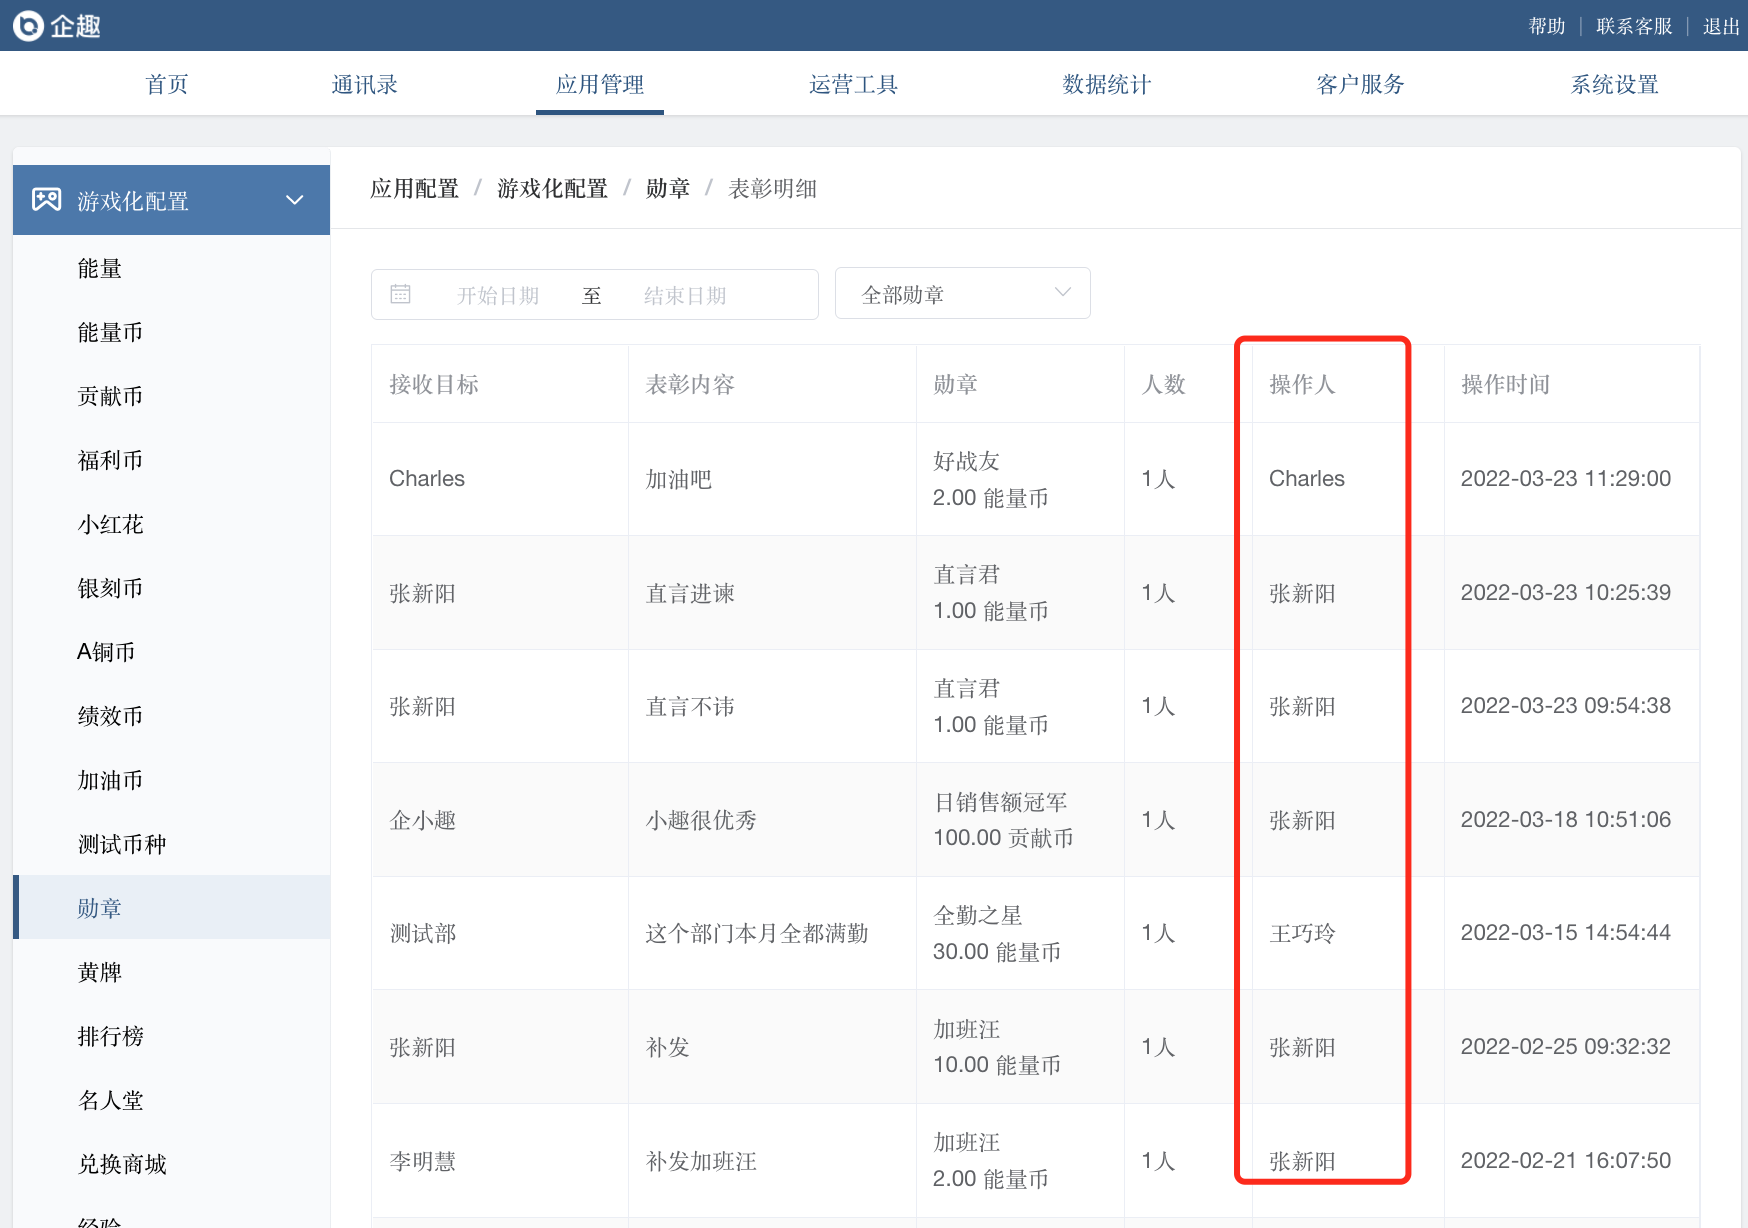
Task: Open 加油币 sidebar item
Action: 171,780
